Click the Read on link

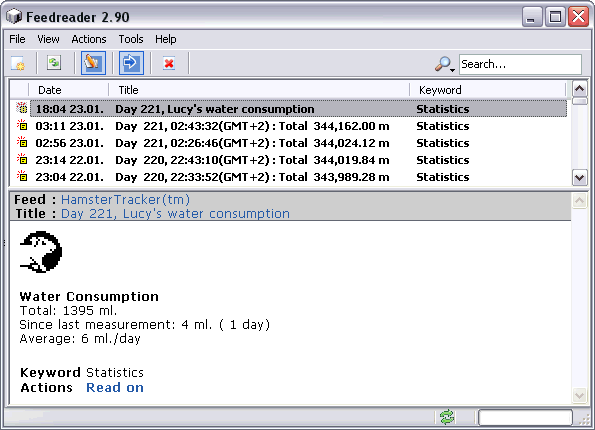(115, 387)
